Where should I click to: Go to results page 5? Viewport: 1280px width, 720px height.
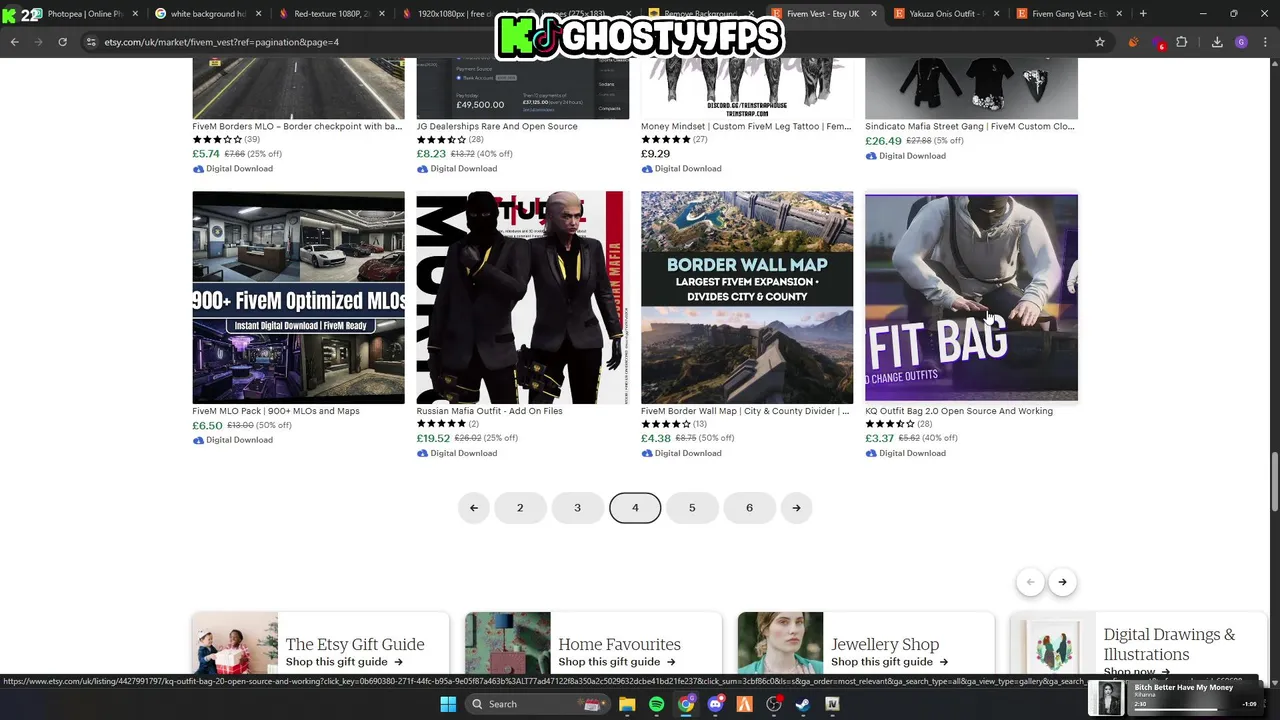click(692, 508)
